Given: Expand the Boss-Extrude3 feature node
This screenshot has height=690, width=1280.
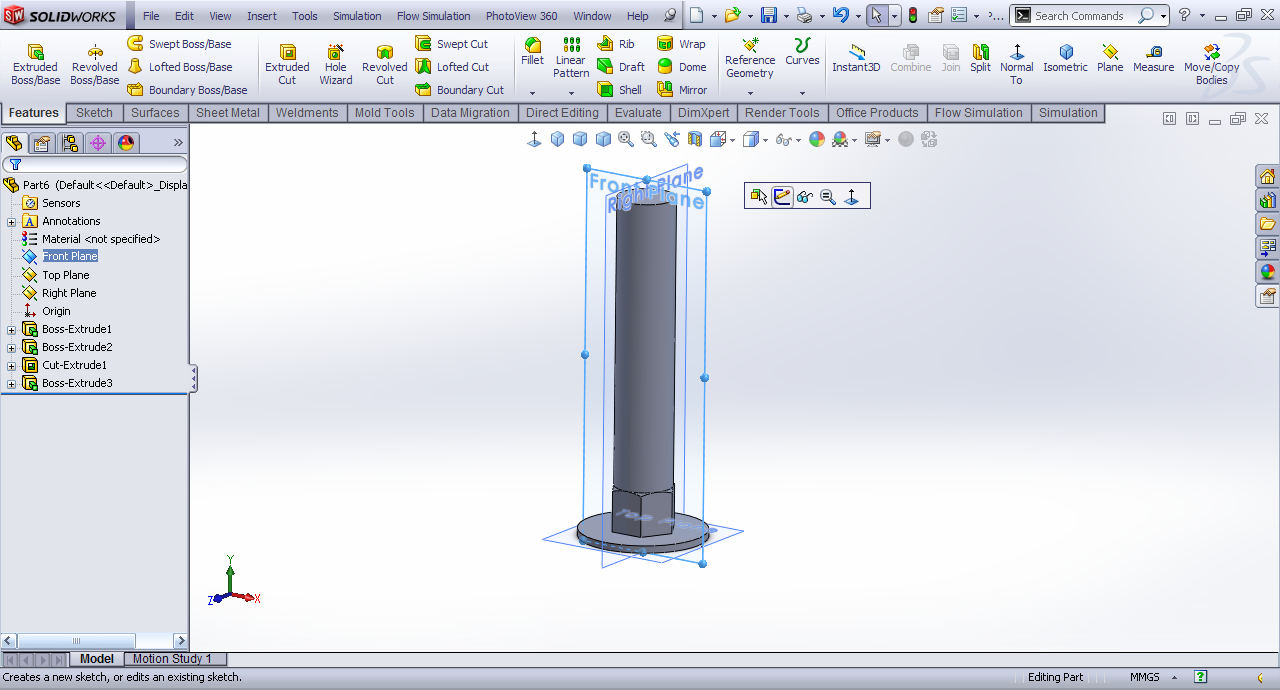Looking at the screenshot, I should (x=11, y=383).
